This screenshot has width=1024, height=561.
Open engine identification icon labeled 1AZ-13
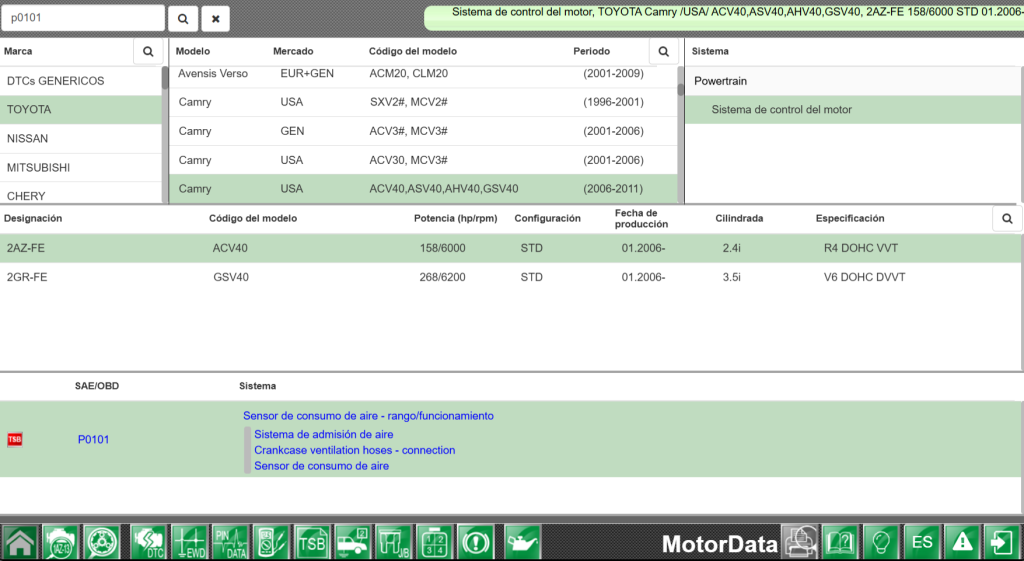pyautogui.click(x=60, y=542)
